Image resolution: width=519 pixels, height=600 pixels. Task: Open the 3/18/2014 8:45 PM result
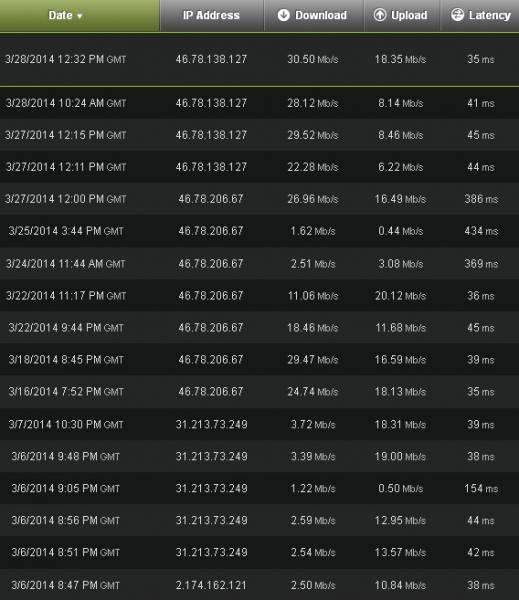coord(260,360)
